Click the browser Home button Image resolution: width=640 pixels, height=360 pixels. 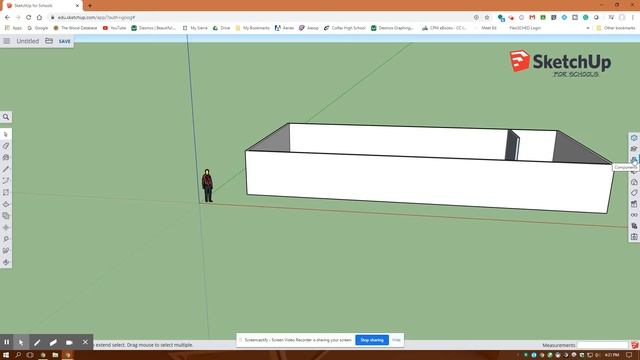(x=39, y=18)
